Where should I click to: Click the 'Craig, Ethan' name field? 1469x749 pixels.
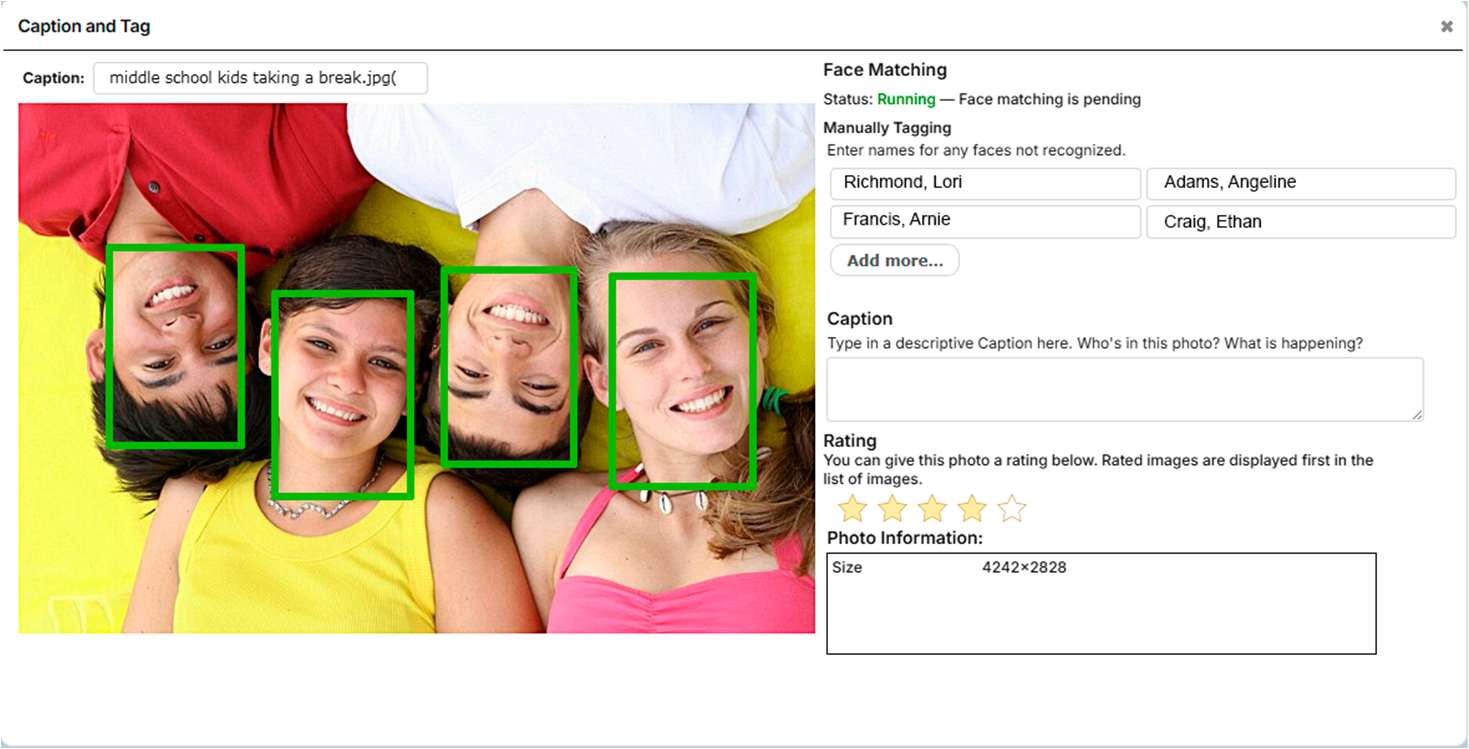coord(1301,221)
